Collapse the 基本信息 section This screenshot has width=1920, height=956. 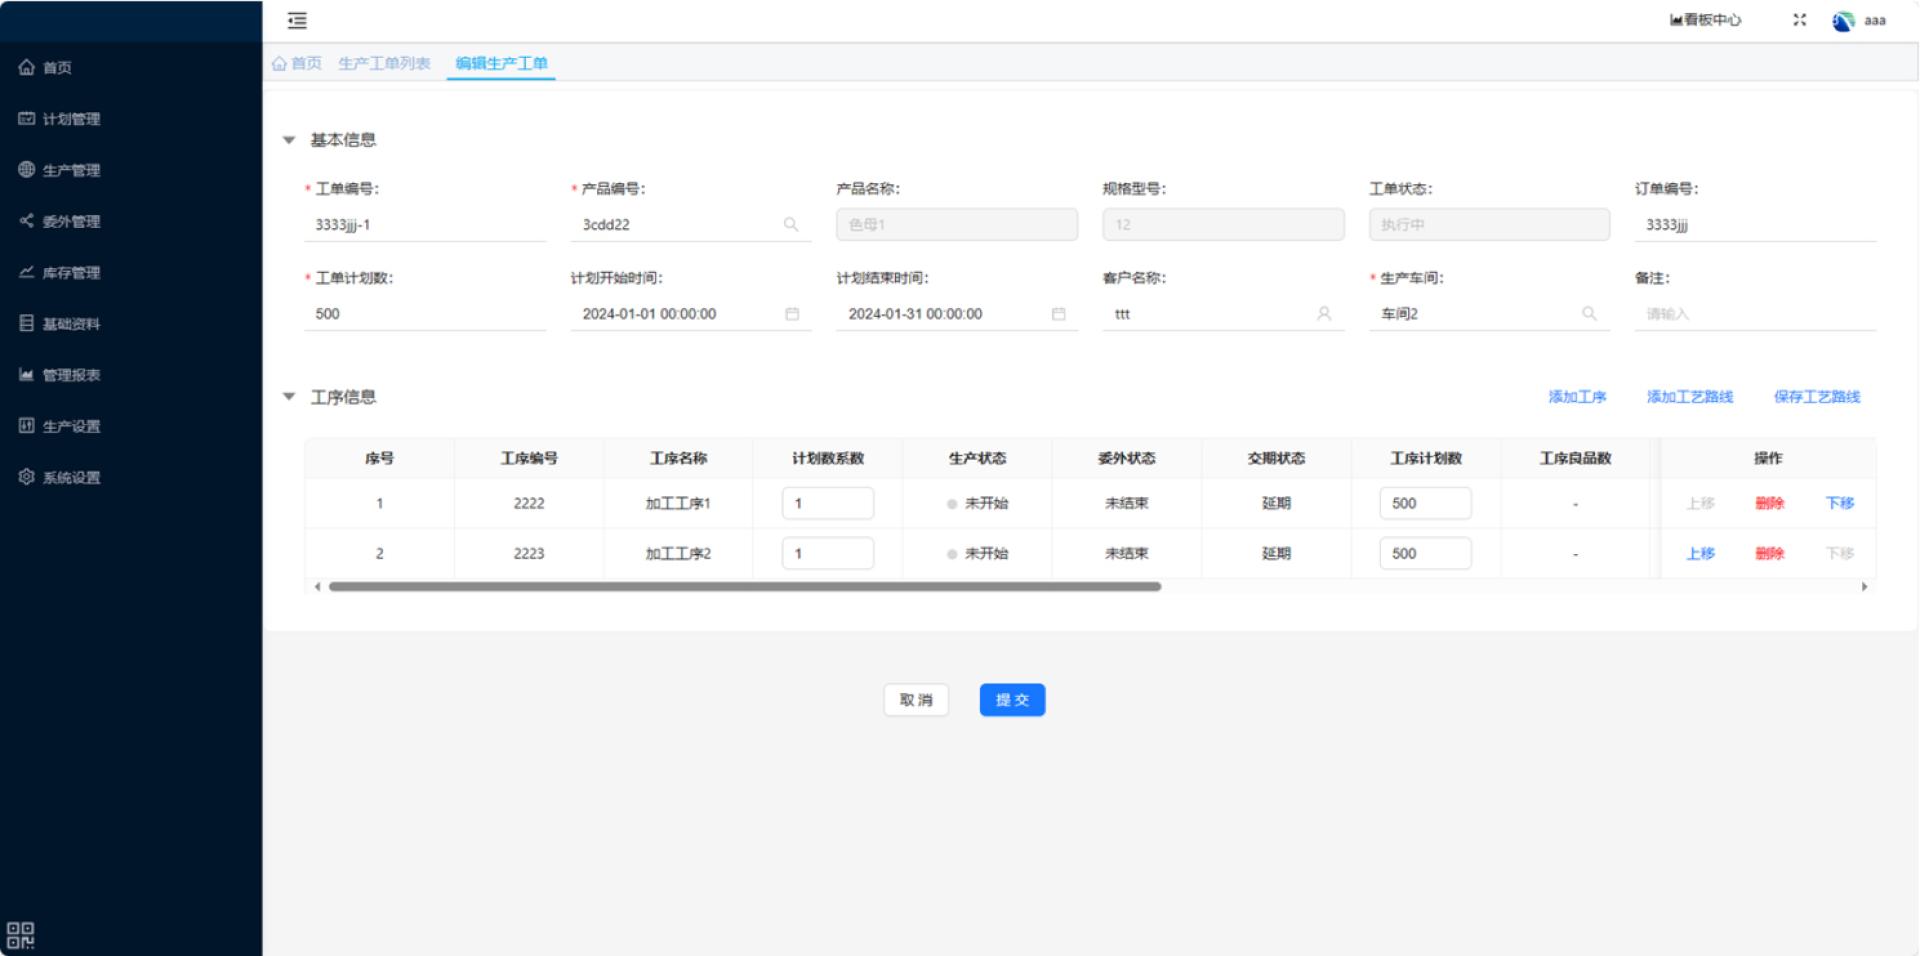289,140
